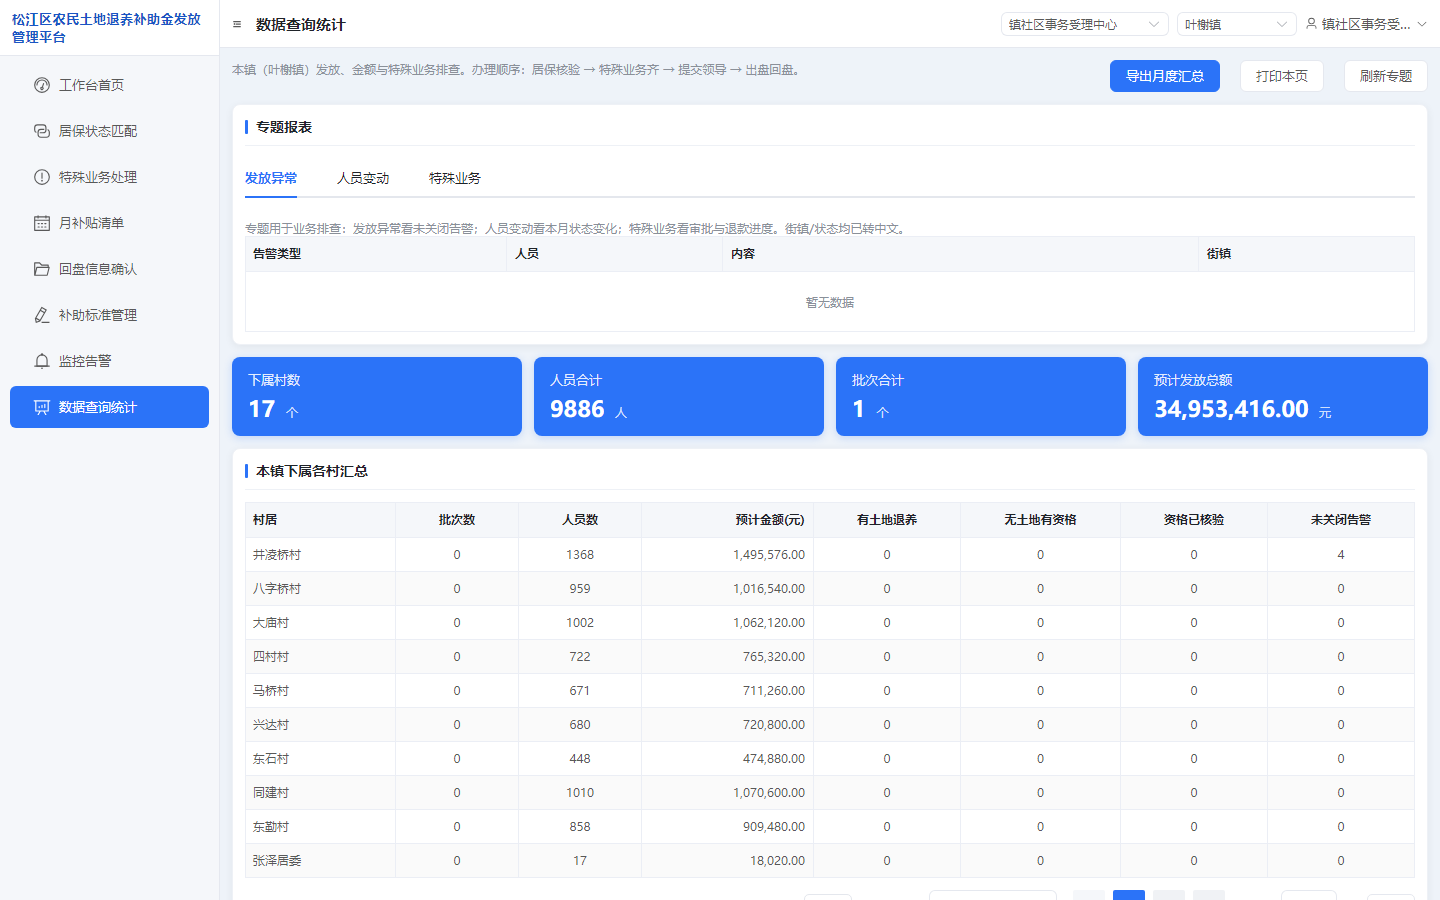Viewport: 1440px width, 900px height.
Task: Click the 打印本页 button
Action: coord(1282,76)
